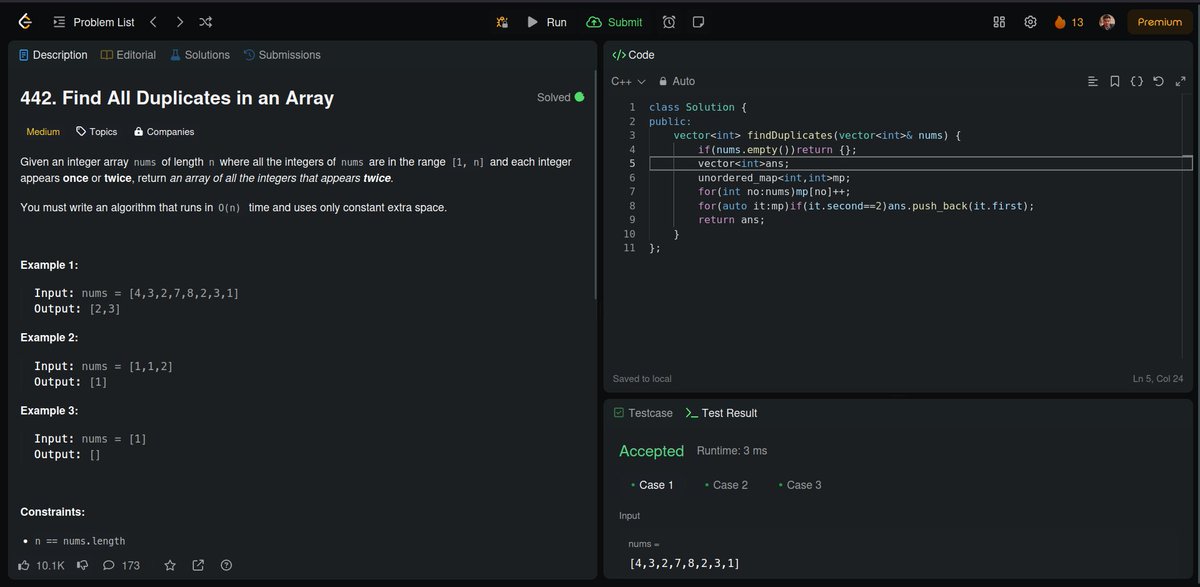The height and width of the screenshot is (587, 1200).
Task: Switch to the Solutions tab
Action: (x=199, y=55)
